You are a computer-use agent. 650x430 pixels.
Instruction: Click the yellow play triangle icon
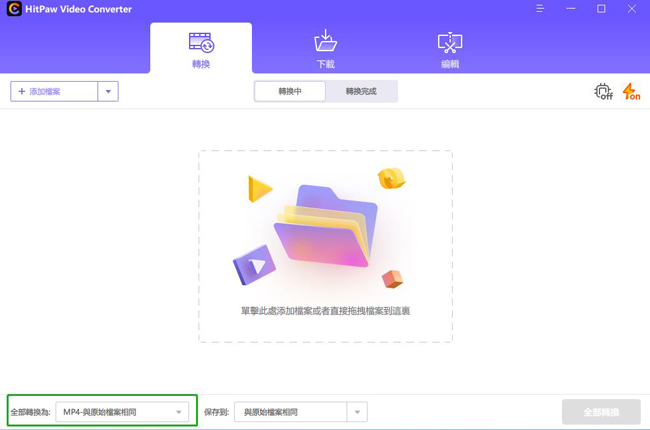[260, 188]
